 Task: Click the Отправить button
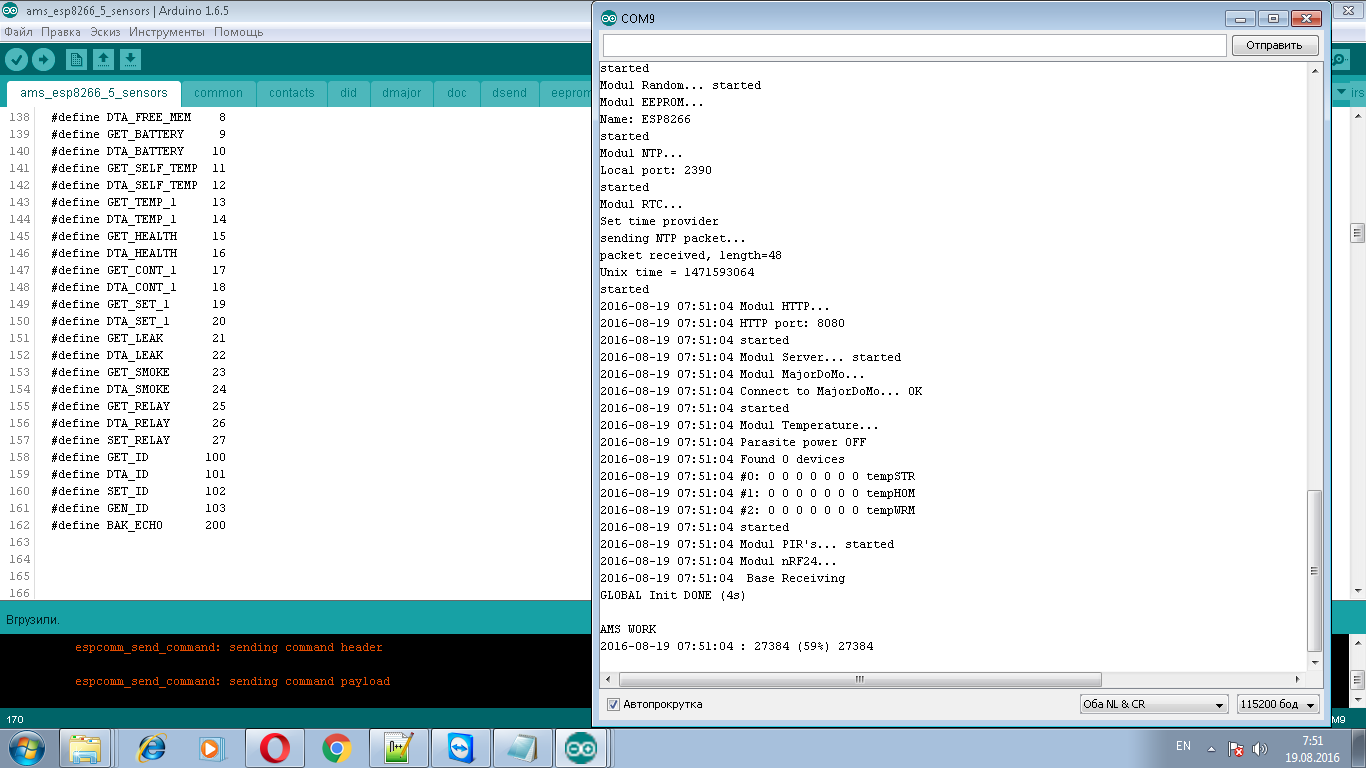(1275, 45)
